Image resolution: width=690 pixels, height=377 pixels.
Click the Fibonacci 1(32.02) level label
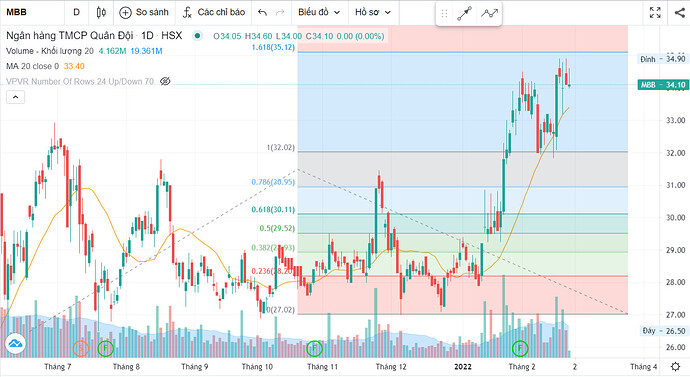pos(280,147)
